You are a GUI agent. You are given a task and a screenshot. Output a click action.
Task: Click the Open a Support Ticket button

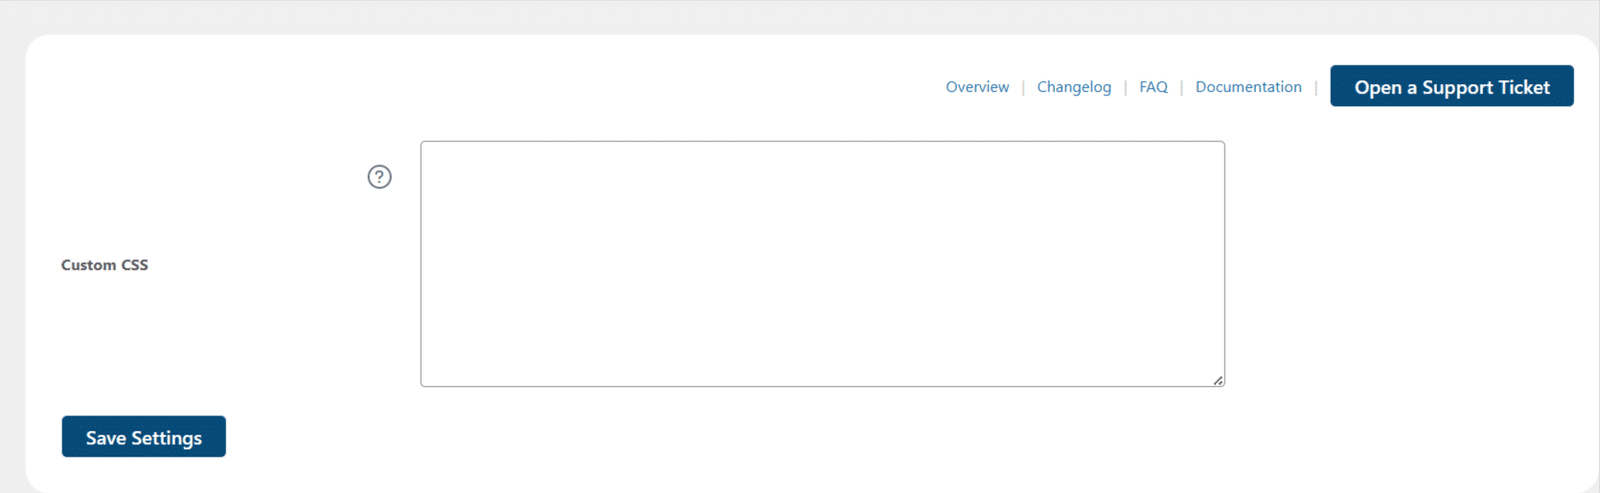pos(1451,86)
